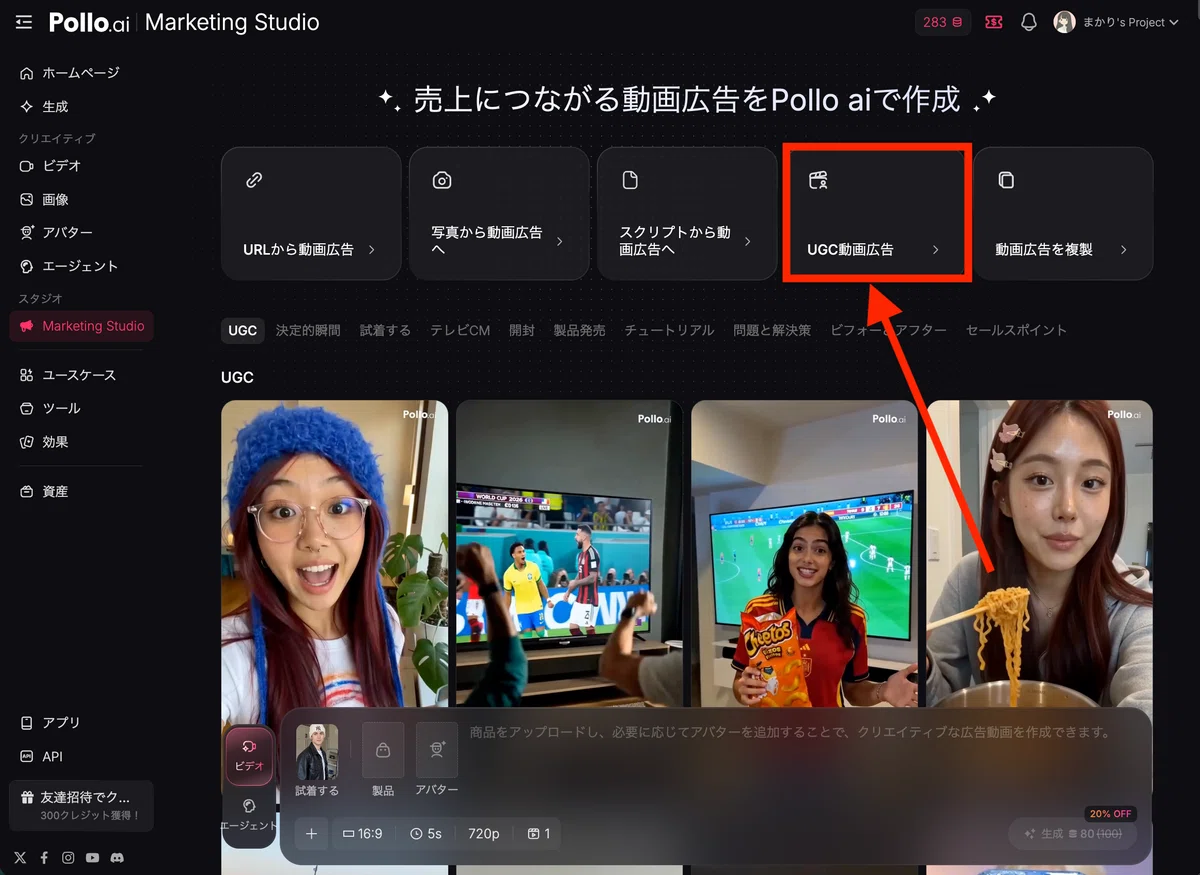This screenshot has width=1200, height=875.
Task: Open the YouTube social icon
Action: [92, 857]
